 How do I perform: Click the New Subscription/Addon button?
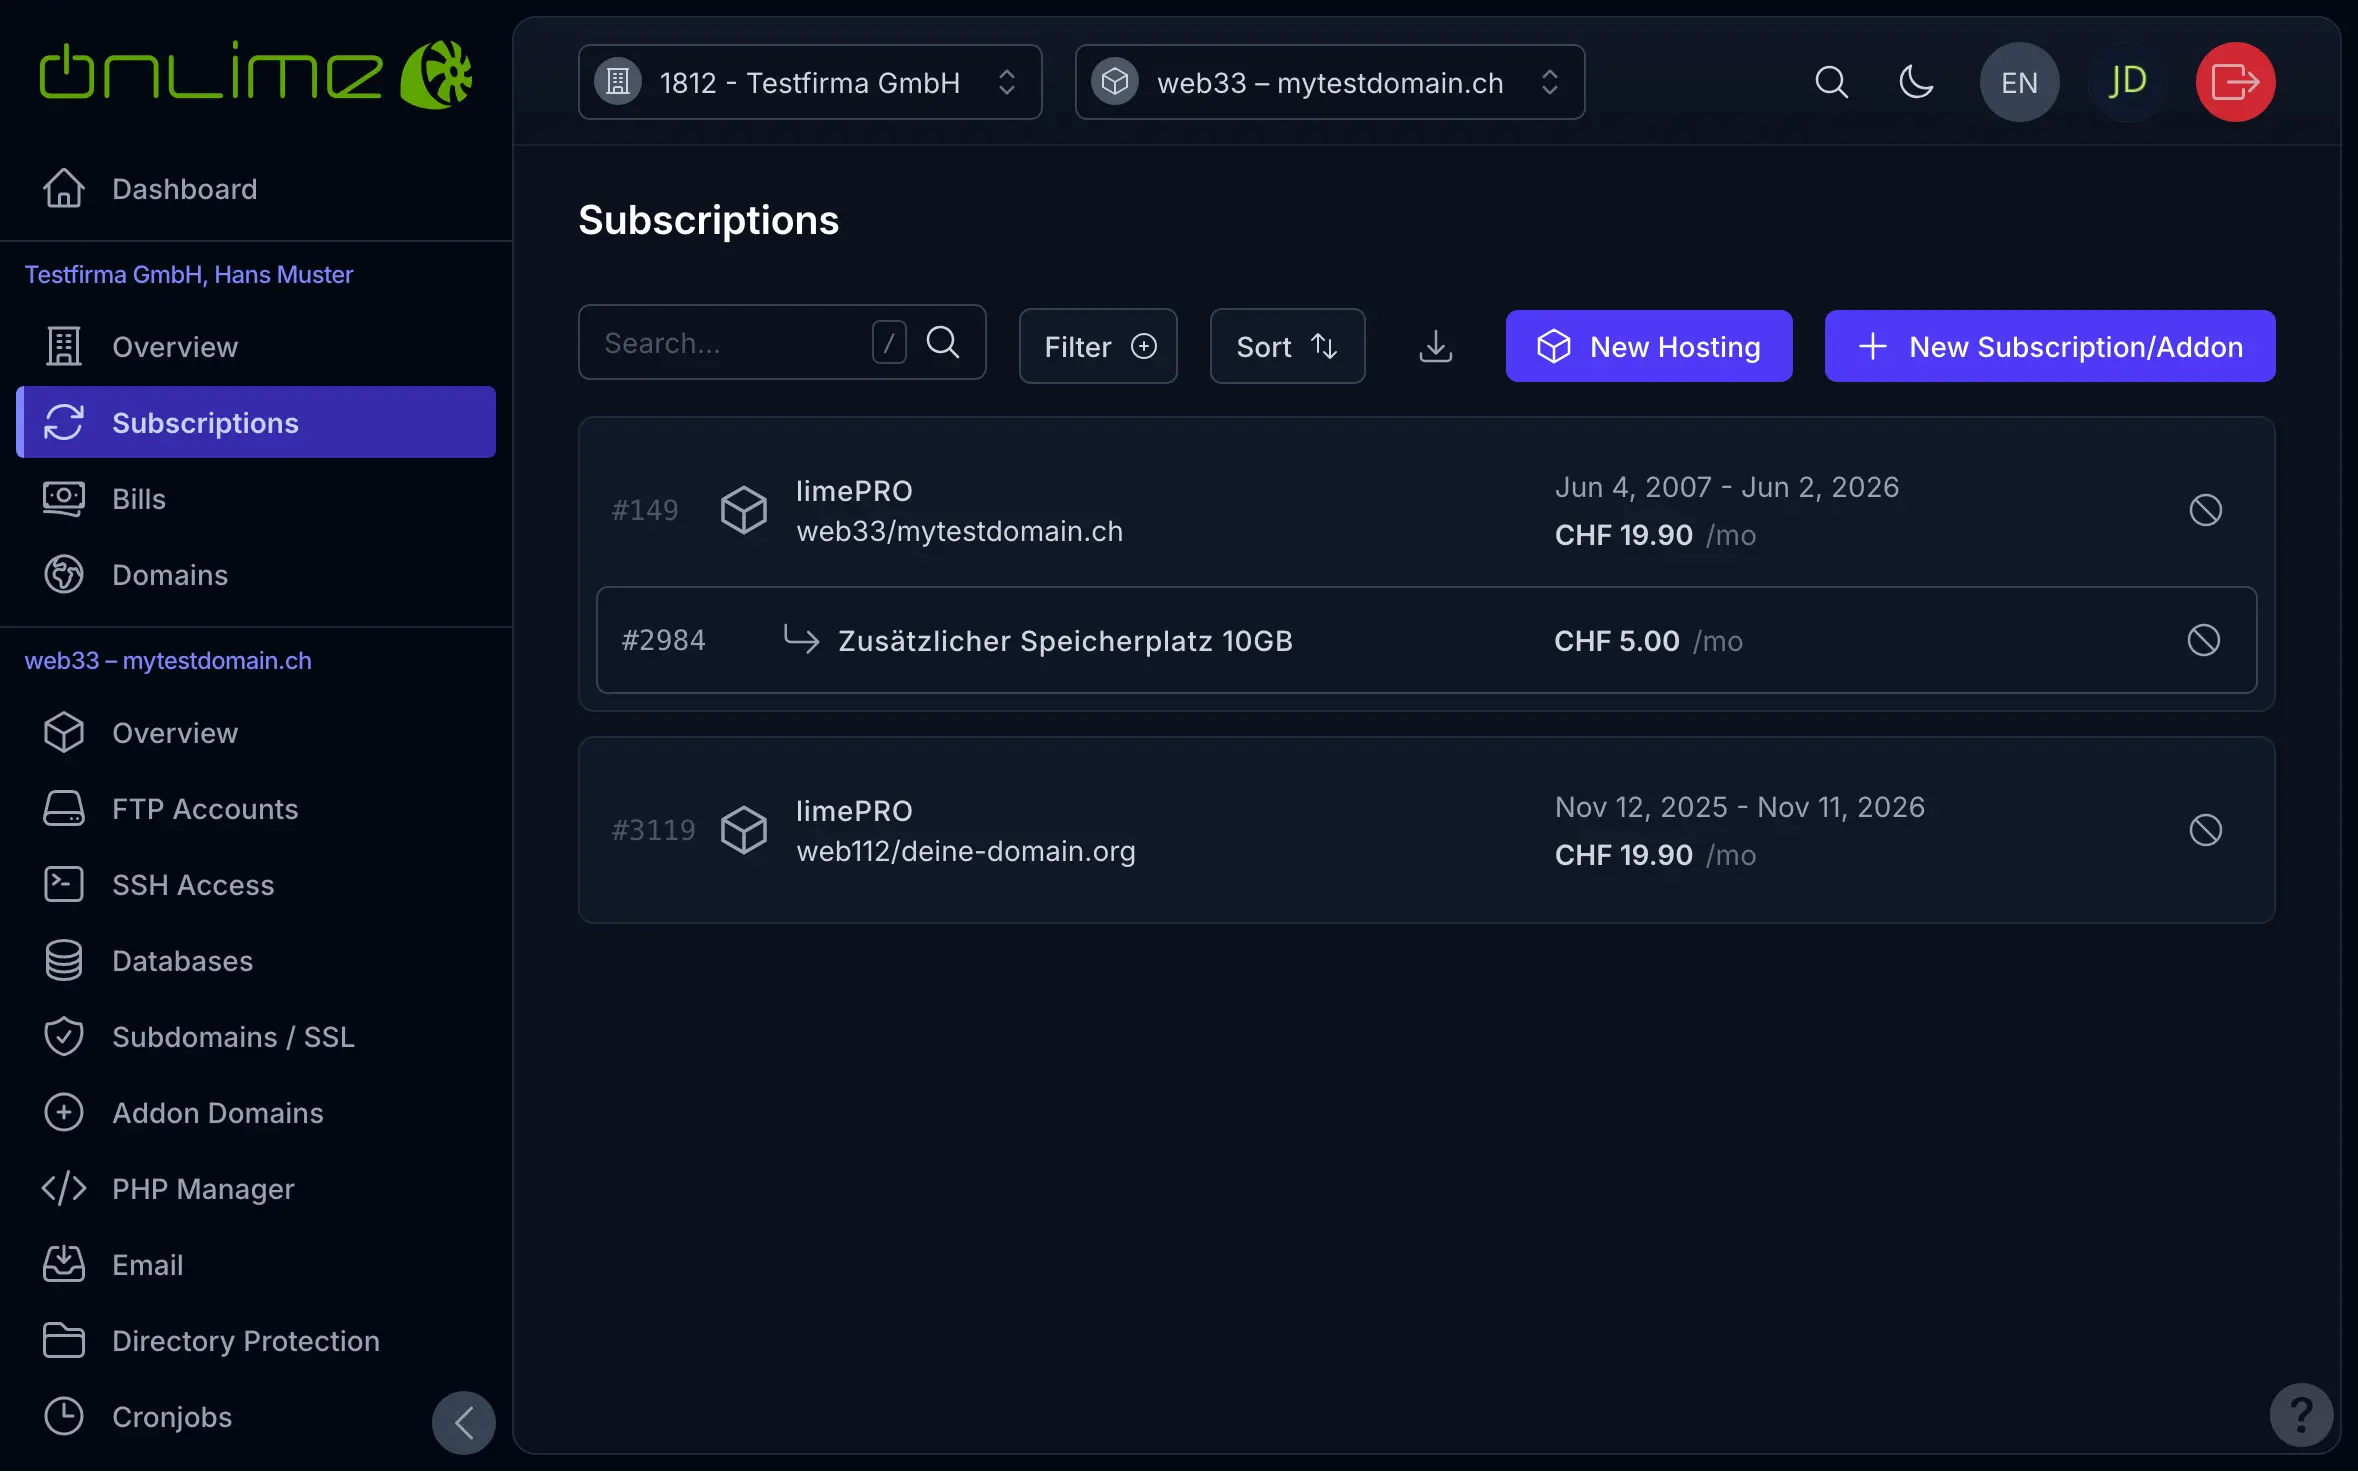(x=2049, y=346)
